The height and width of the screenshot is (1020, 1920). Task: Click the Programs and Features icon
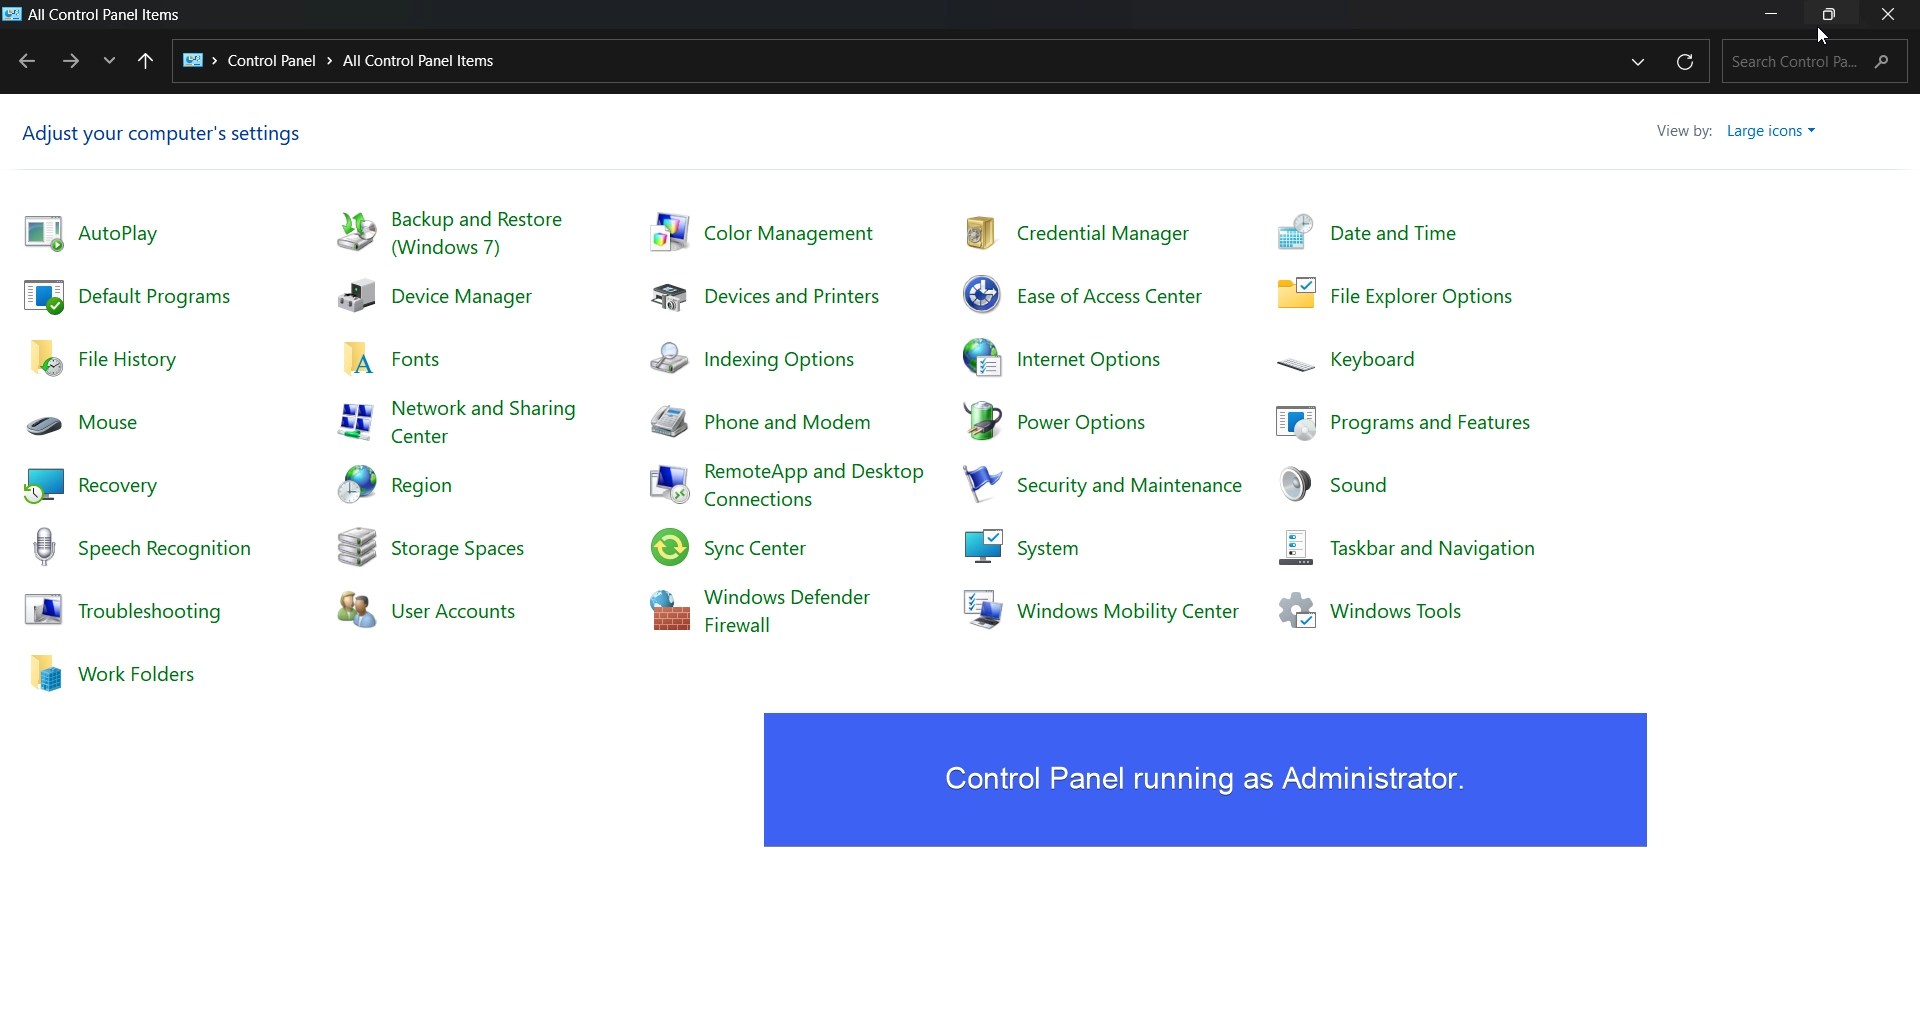(x=1296, y=423)
